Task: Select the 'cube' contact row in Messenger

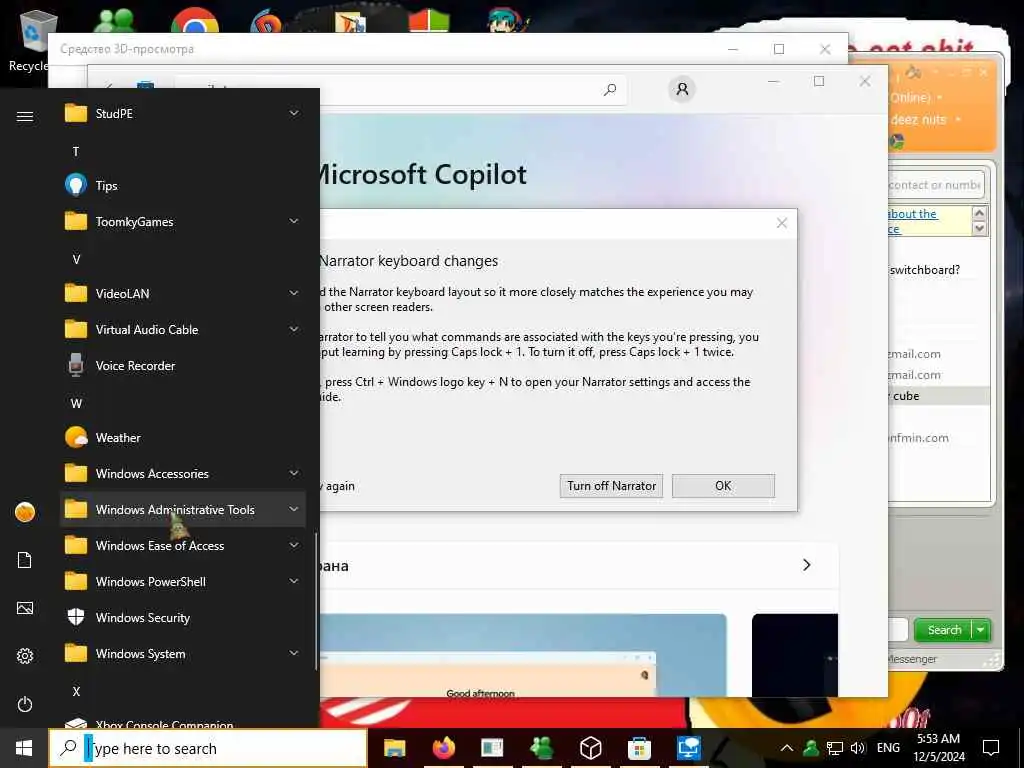Action: pos(938,396)
